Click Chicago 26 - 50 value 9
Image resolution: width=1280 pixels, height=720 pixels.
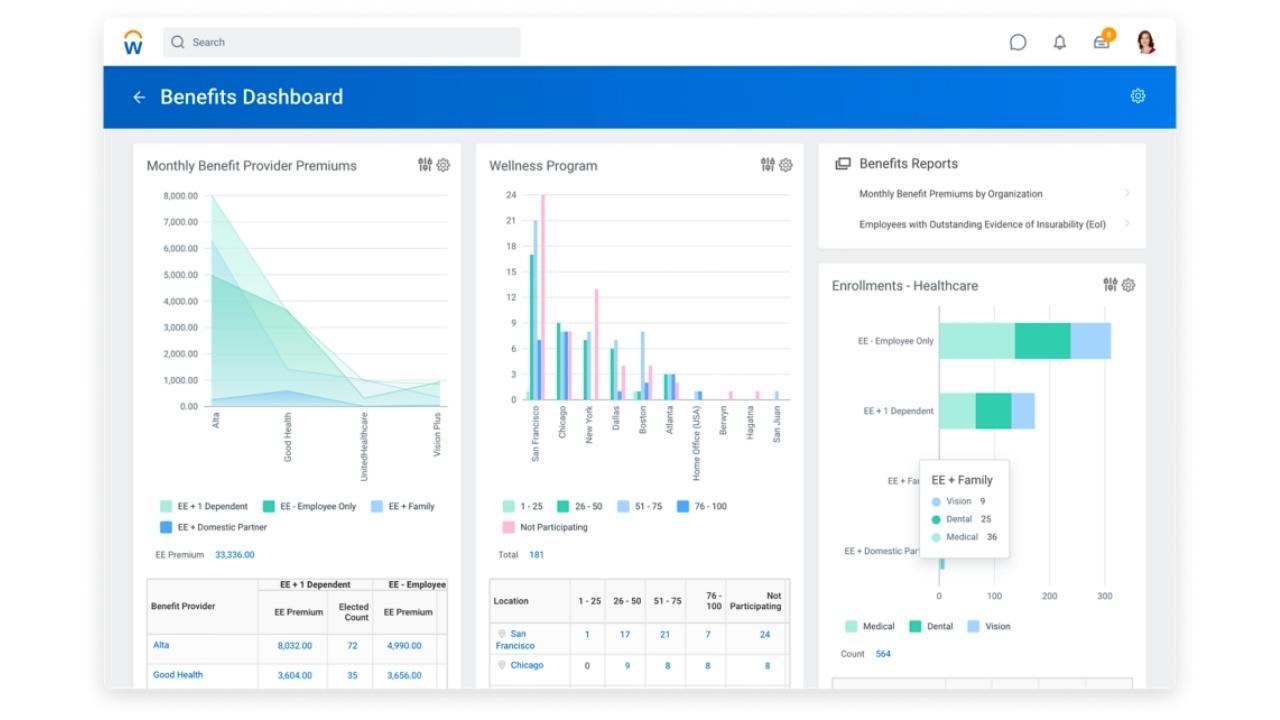tap(627, 666)
